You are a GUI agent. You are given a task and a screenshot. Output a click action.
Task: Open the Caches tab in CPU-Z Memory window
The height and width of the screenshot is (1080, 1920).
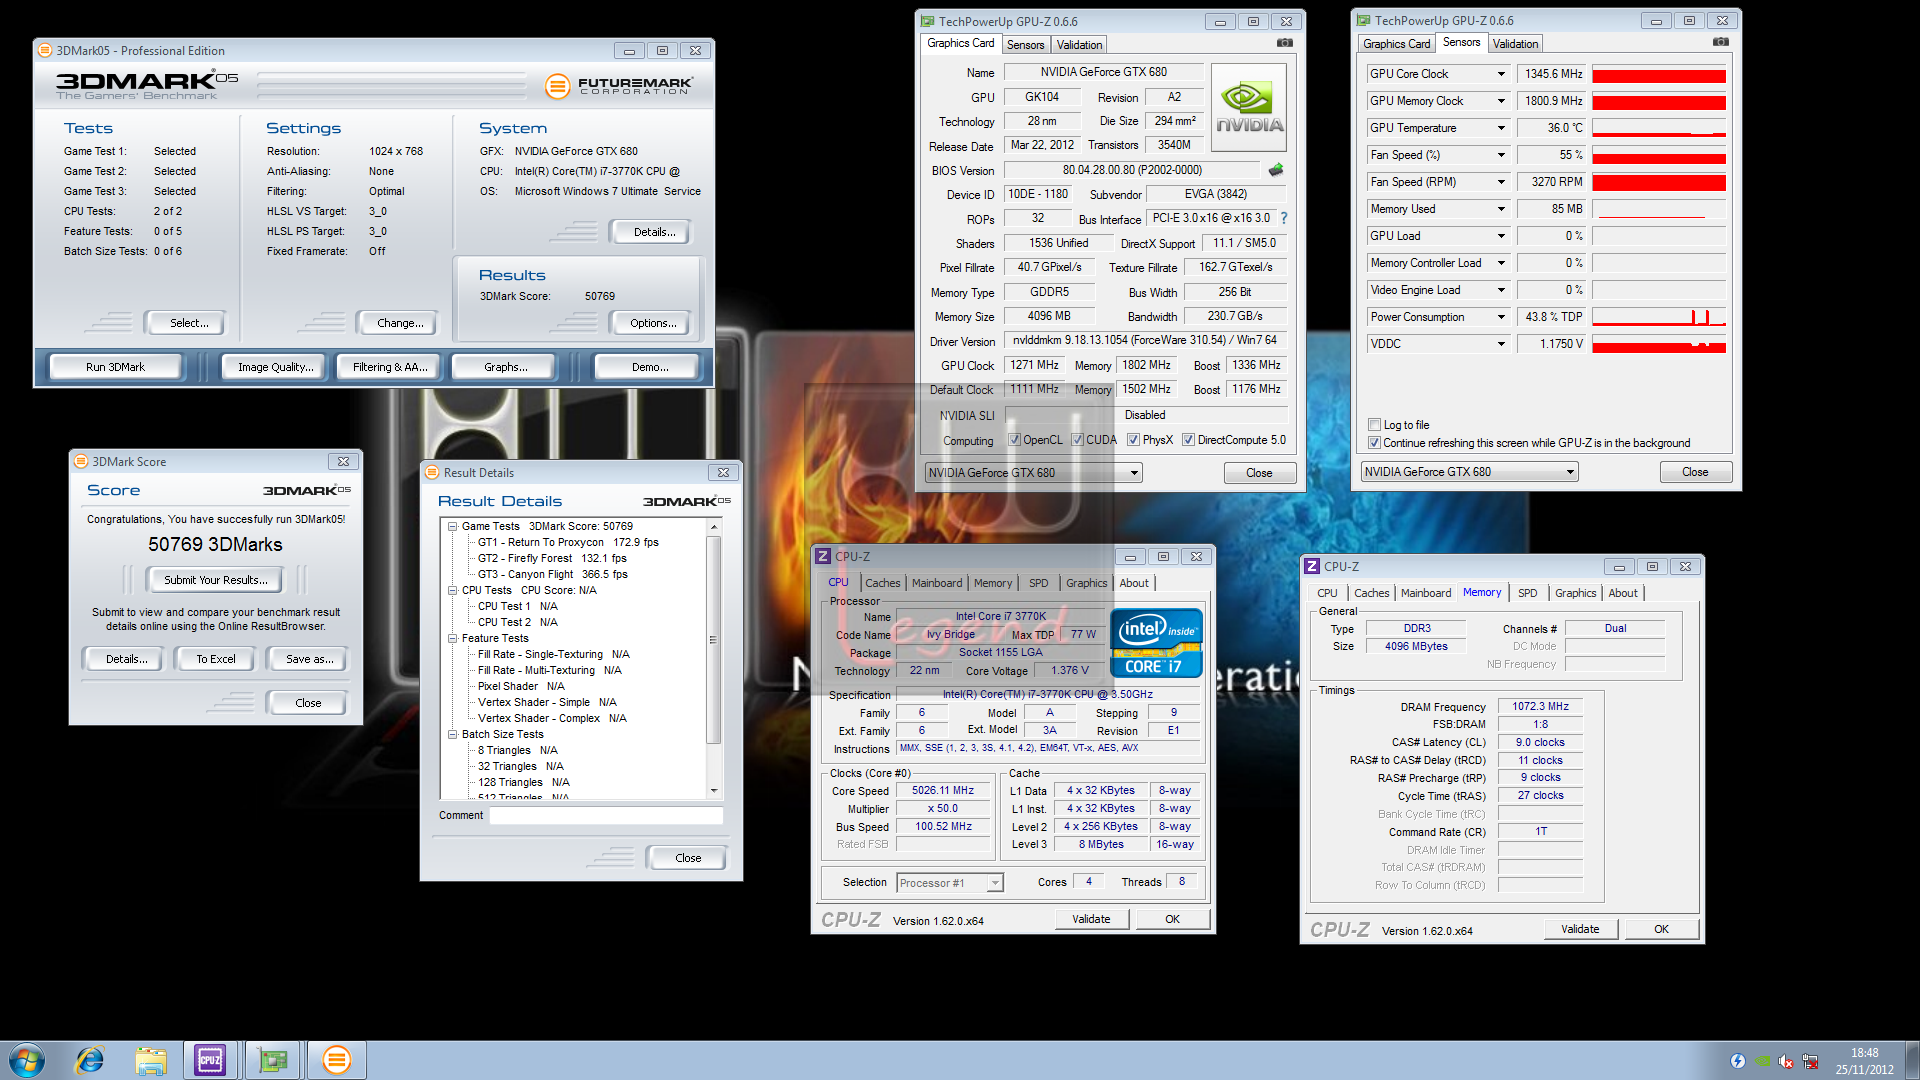pos(1371,593)
